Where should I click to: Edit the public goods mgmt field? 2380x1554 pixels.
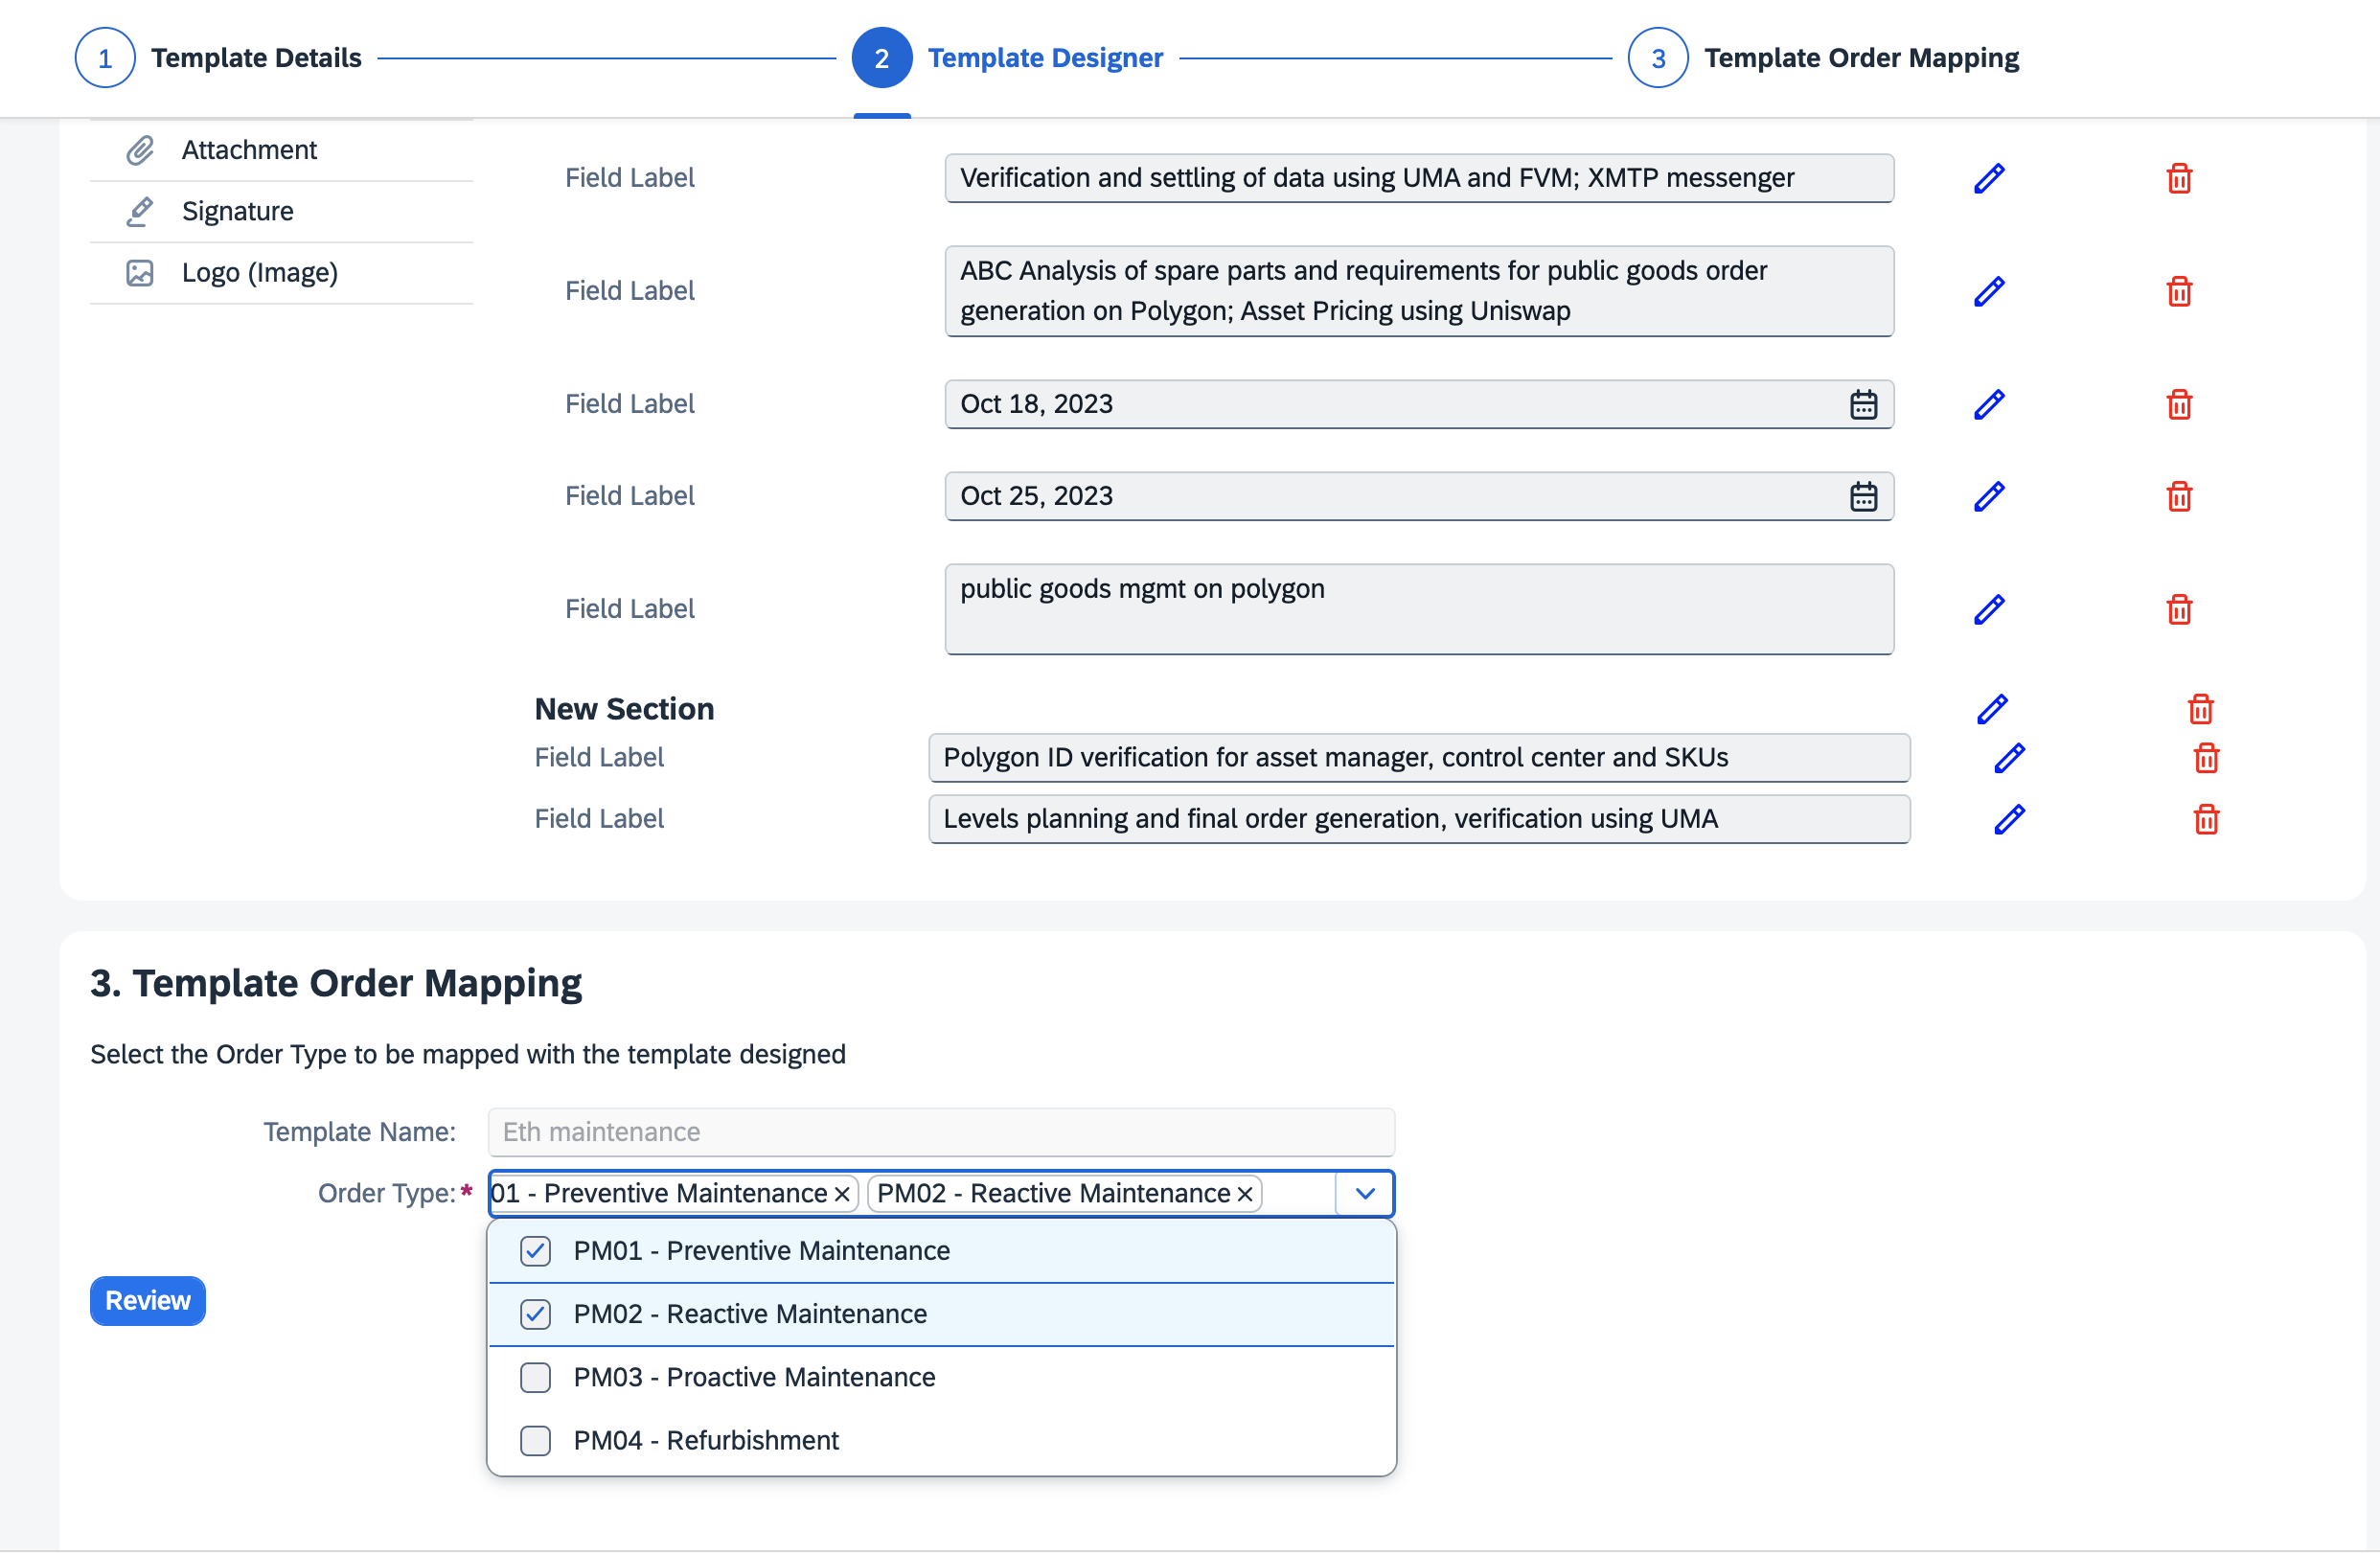(x=1989, y=609)
